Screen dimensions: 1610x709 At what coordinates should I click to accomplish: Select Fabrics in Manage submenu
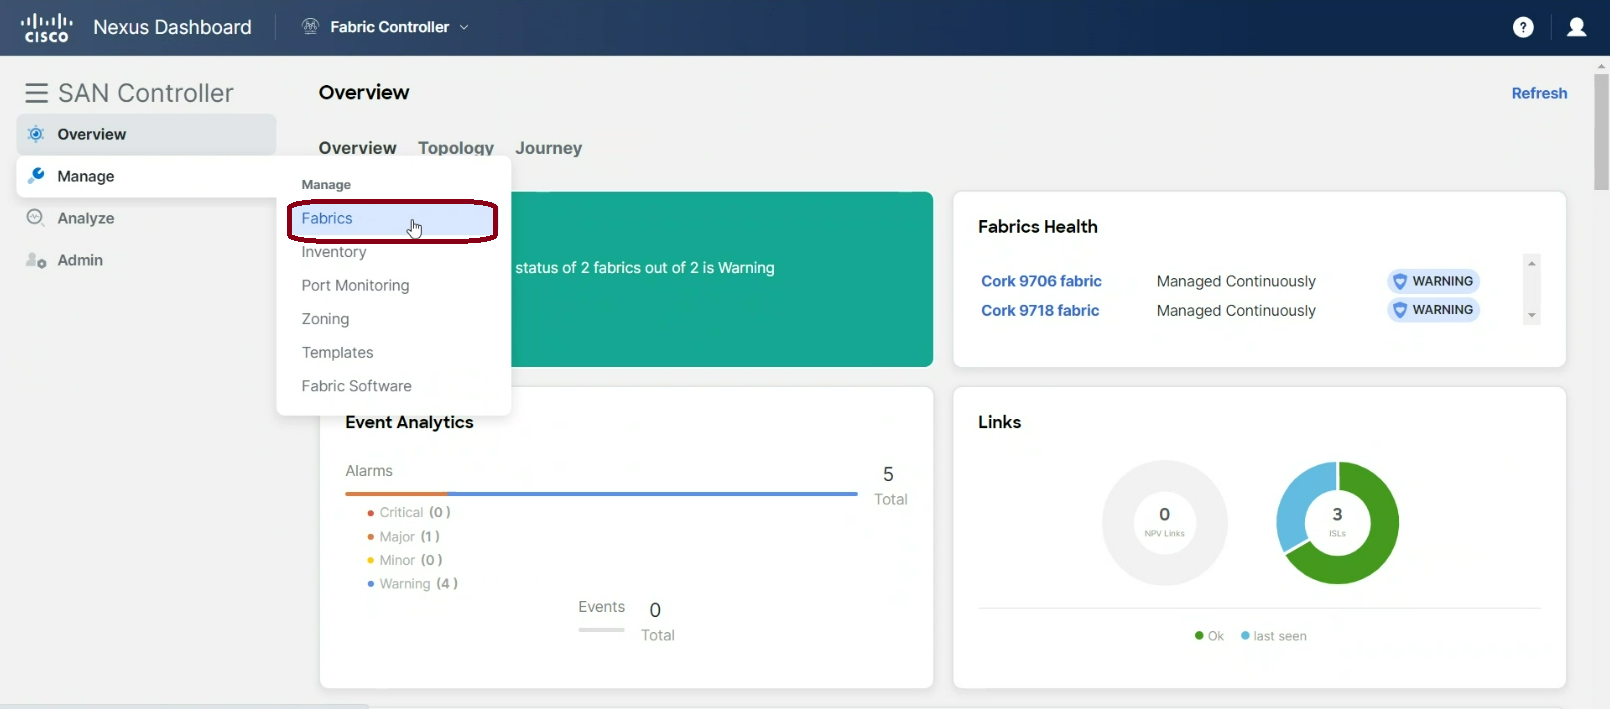[x=392, y=218]
